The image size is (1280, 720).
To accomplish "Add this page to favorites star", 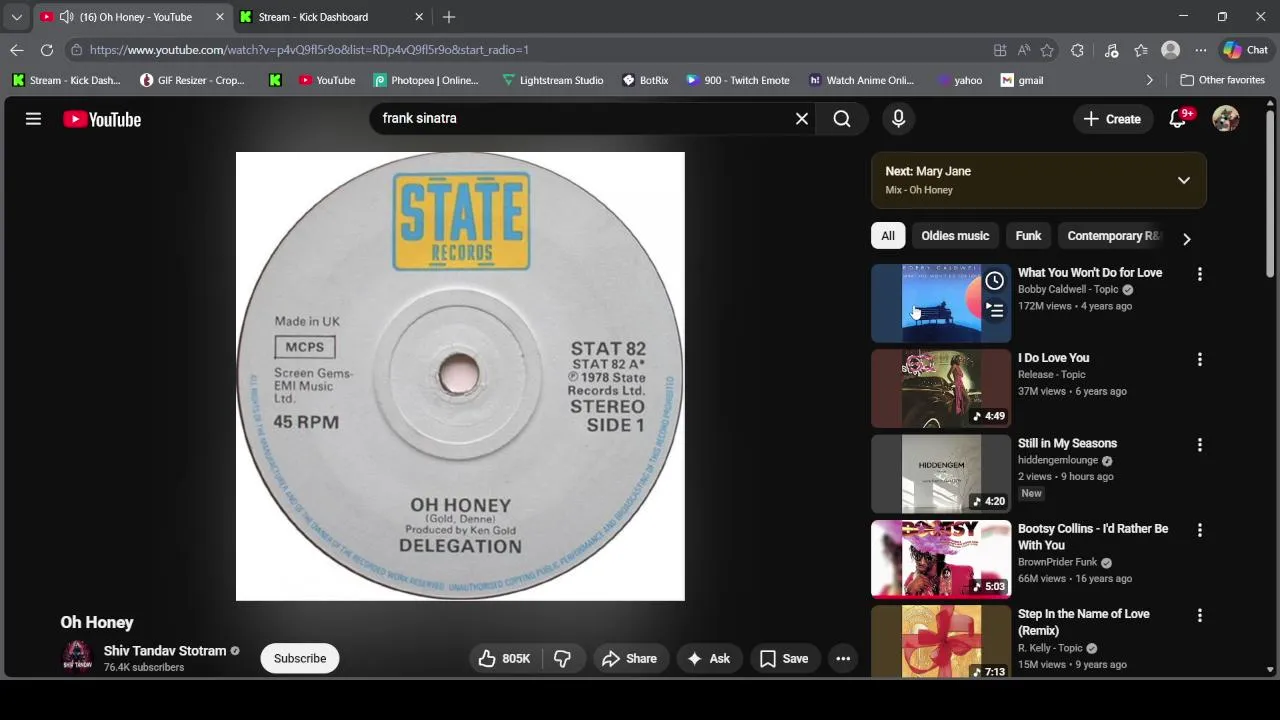I will coord(1047,50).
